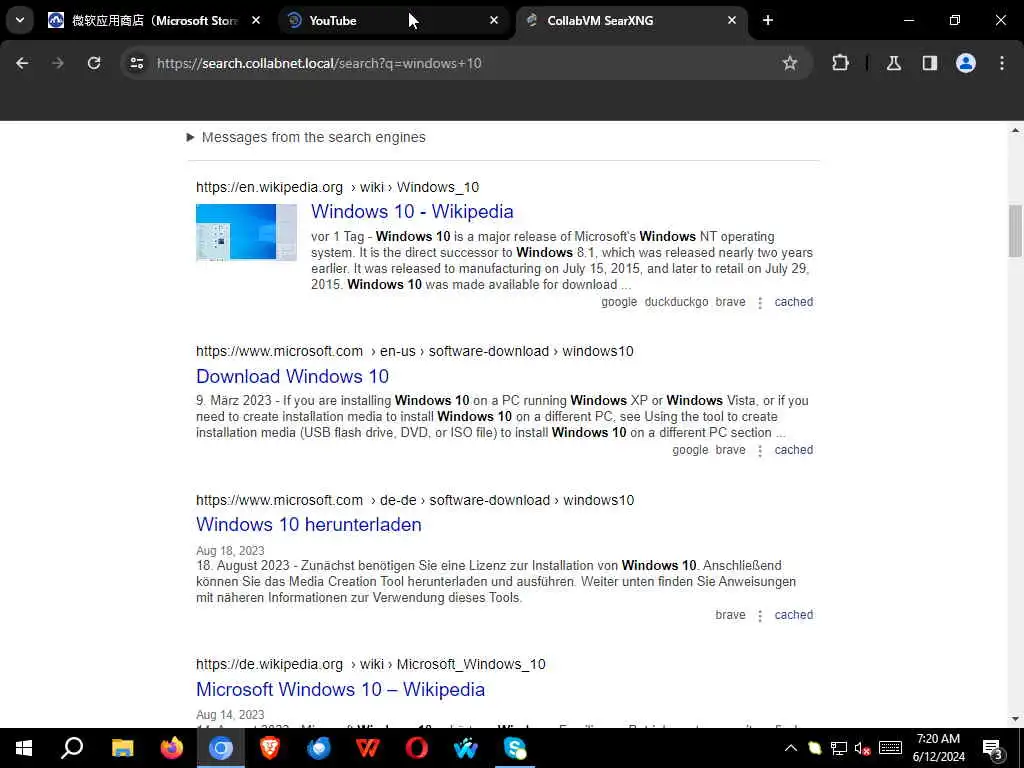
Task: Open Skype from the taskbar
Action: tap(515, 748)
